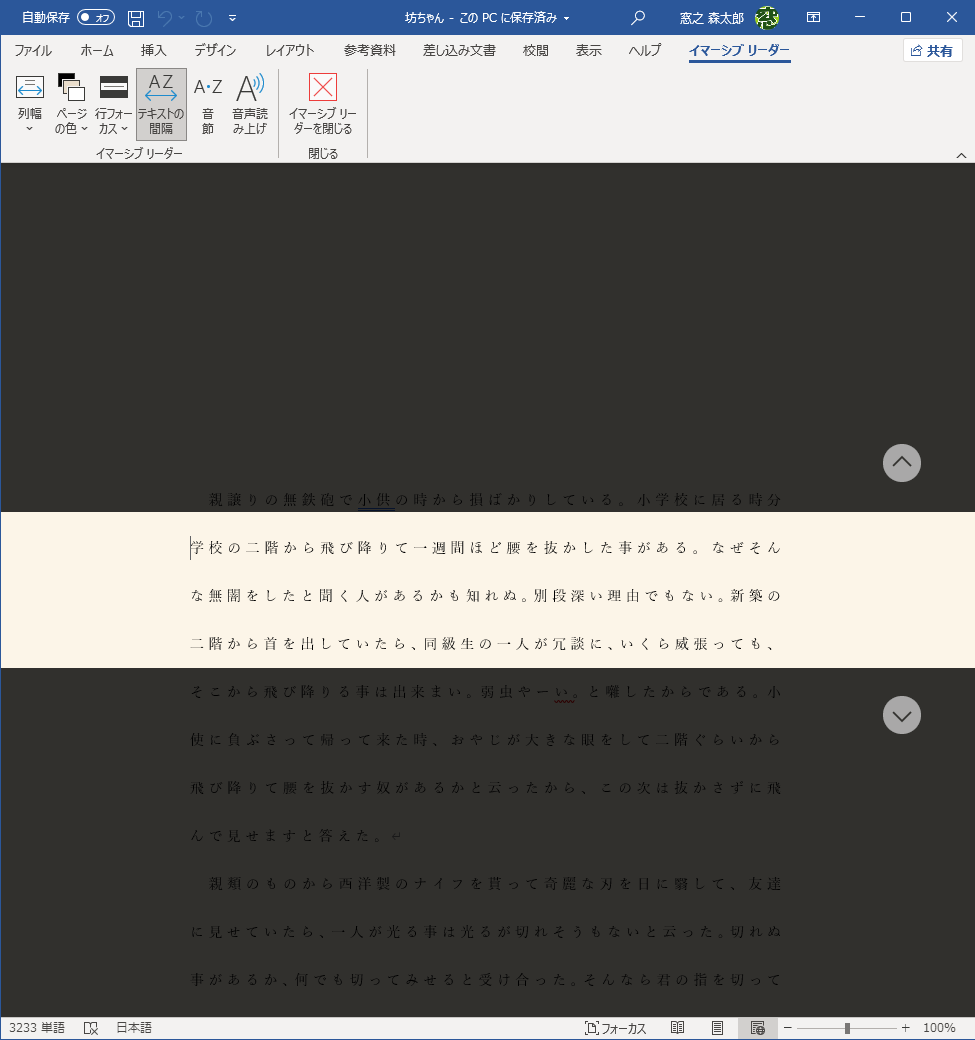
Task: Switch to Read Mode view icon
Action: point(677,1028)
